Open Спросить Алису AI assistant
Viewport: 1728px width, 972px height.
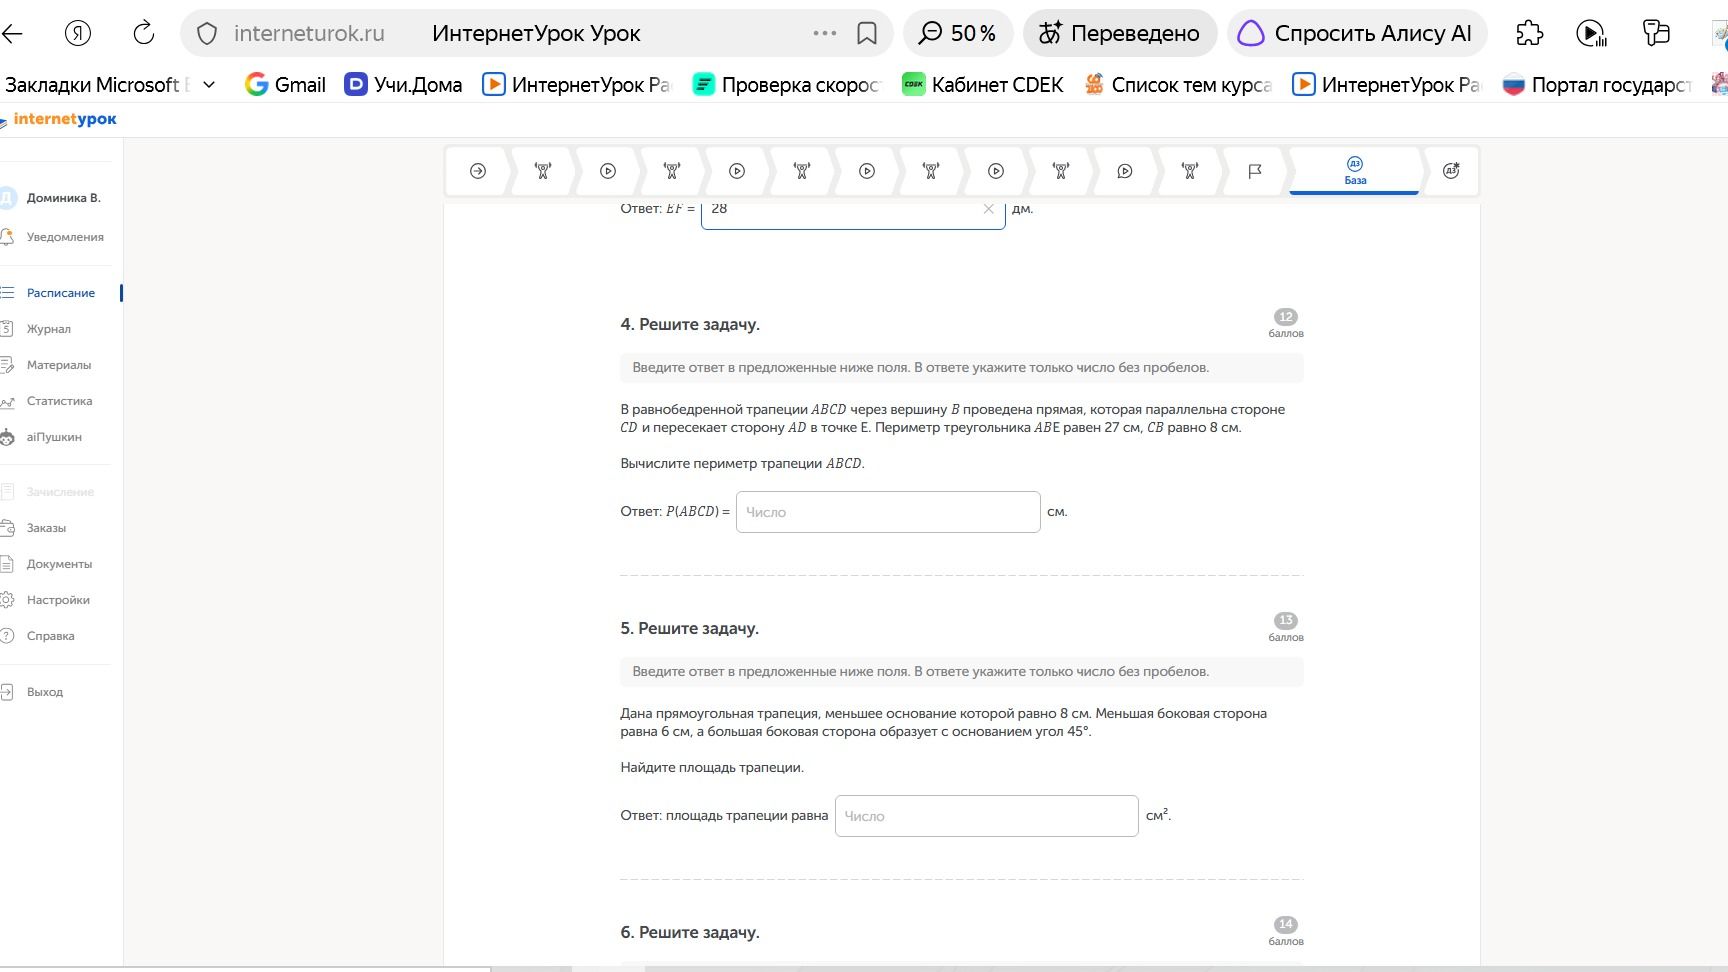pos(1356,33)
